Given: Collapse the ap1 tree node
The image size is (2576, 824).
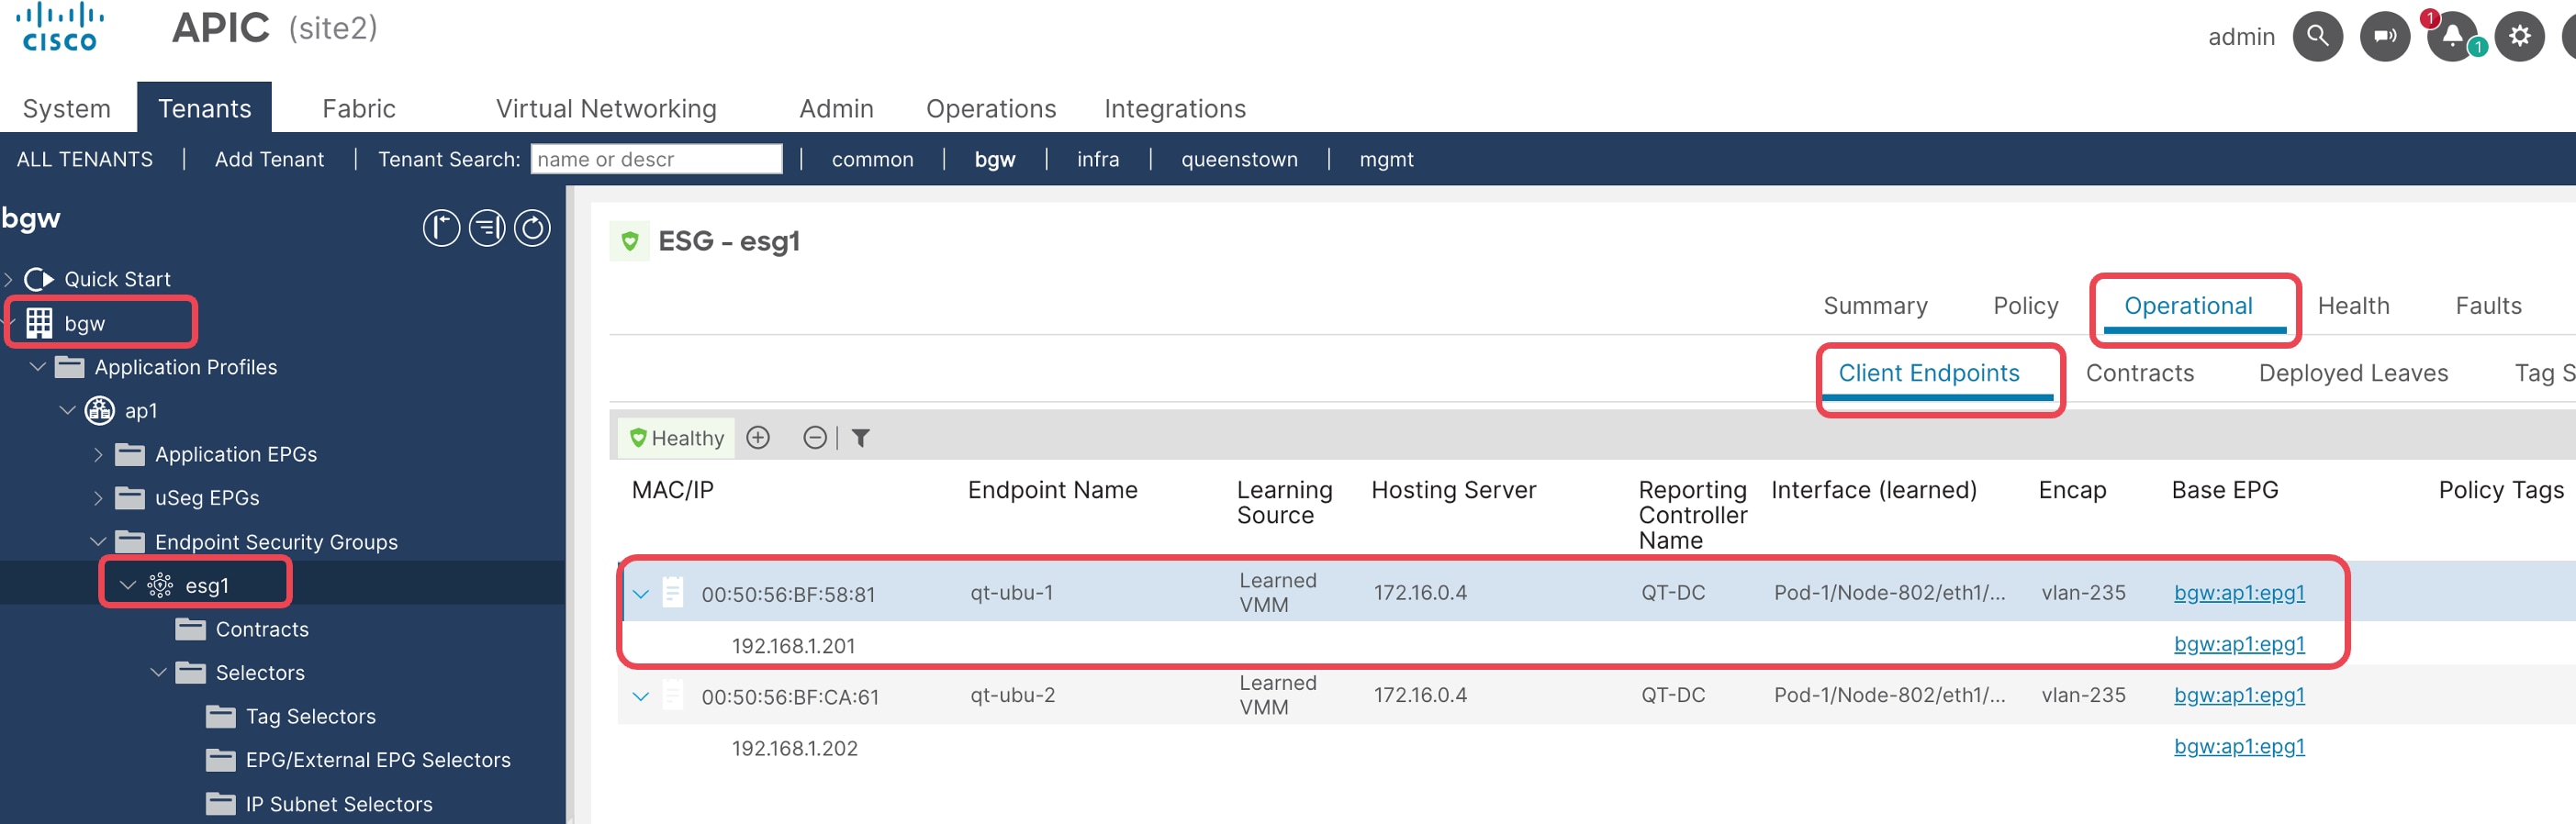Looking at the screenshot, I should [68, 410].
